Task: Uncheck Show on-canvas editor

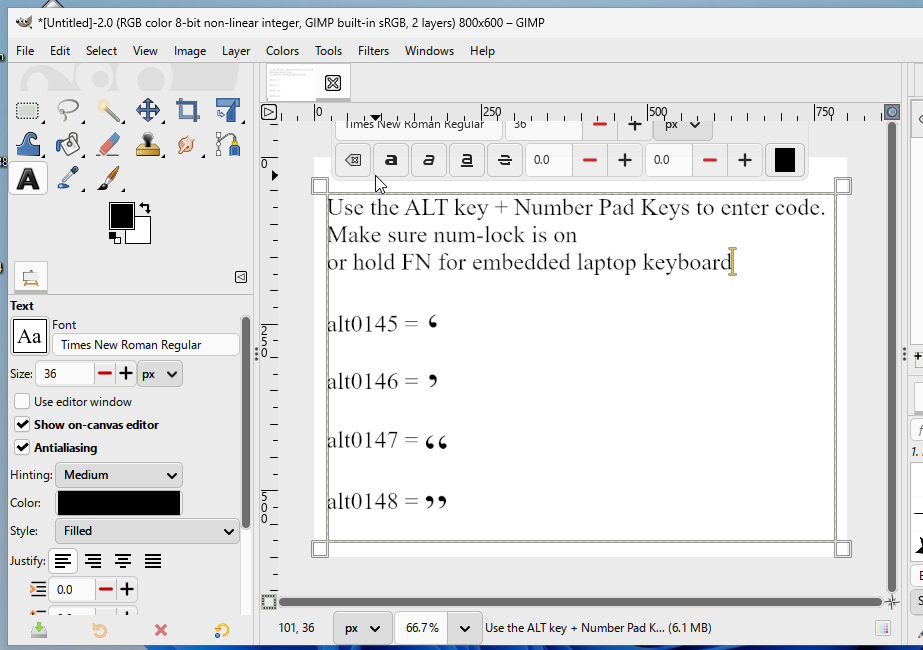Action: click(x=22, y=424)
